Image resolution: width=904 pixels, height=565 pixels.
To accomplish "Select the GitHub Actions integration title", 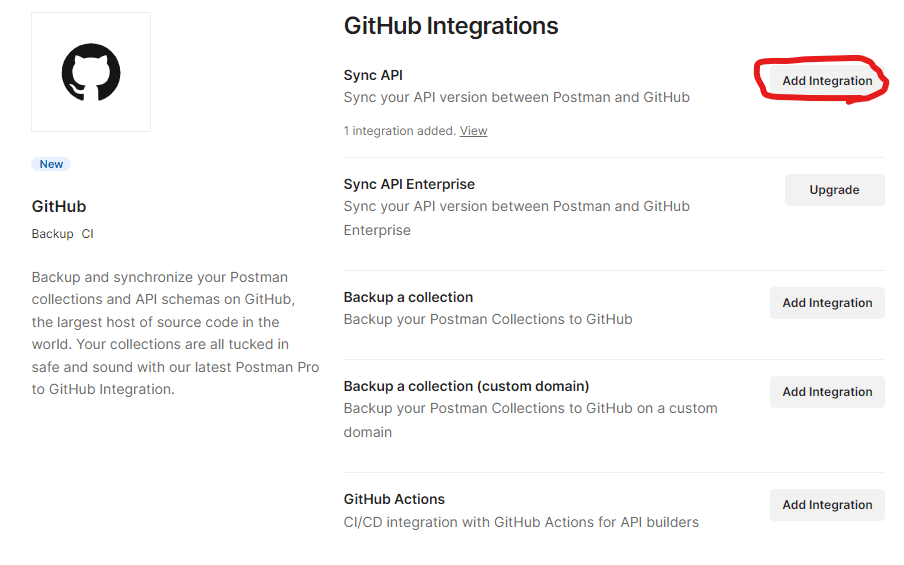I will (x=394, y=499).
